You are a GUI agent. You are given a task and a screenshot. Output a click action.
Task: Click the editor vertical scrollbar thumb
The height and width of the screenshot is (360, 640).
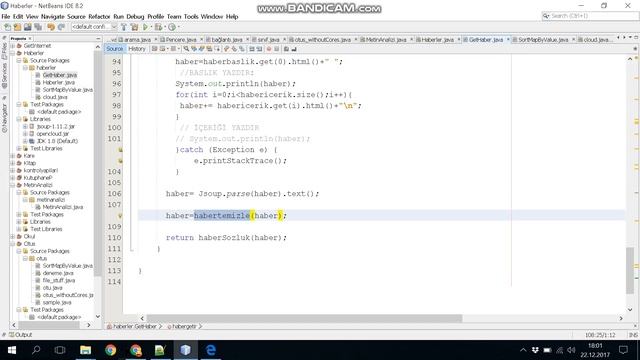click(630, 270)
